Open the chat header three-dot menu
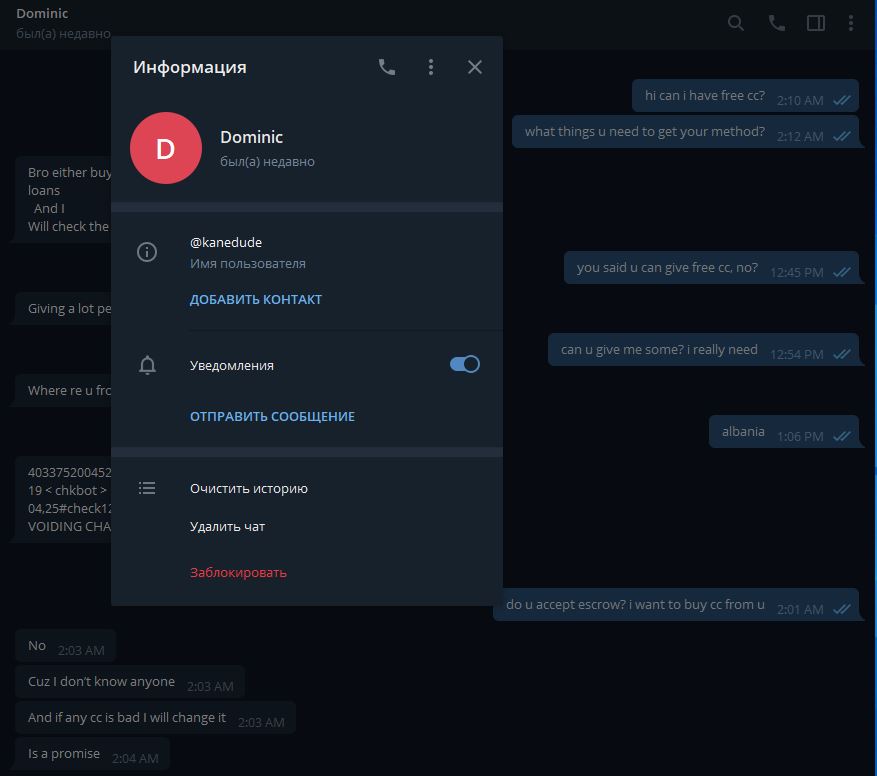Screen dimensions: 877x776 [852, 23]
